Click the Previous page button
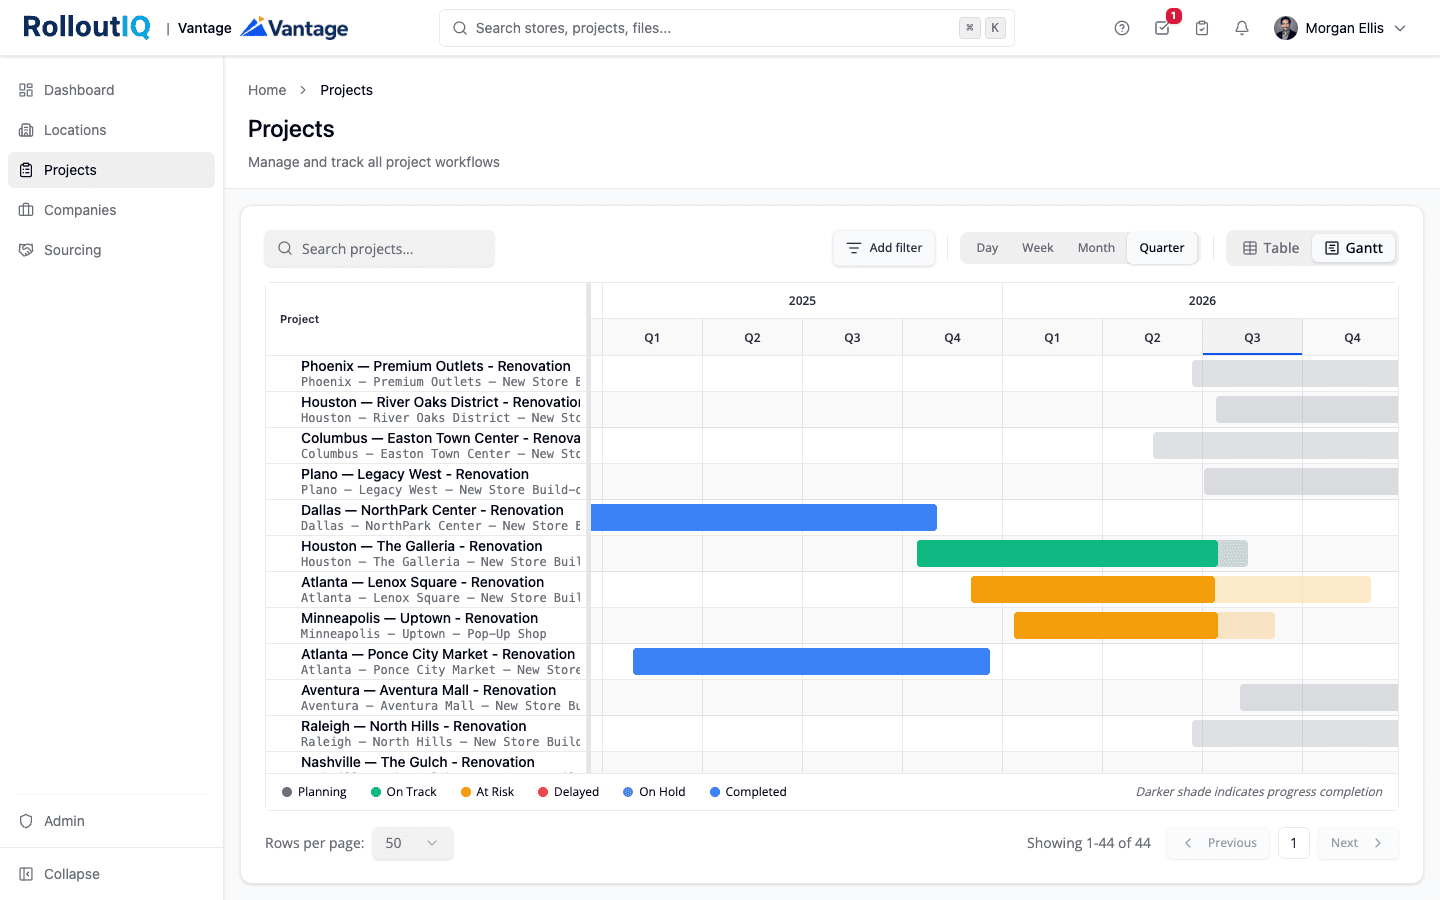The width and height of the screenshot is (1440, 900). pos(1218,843)
